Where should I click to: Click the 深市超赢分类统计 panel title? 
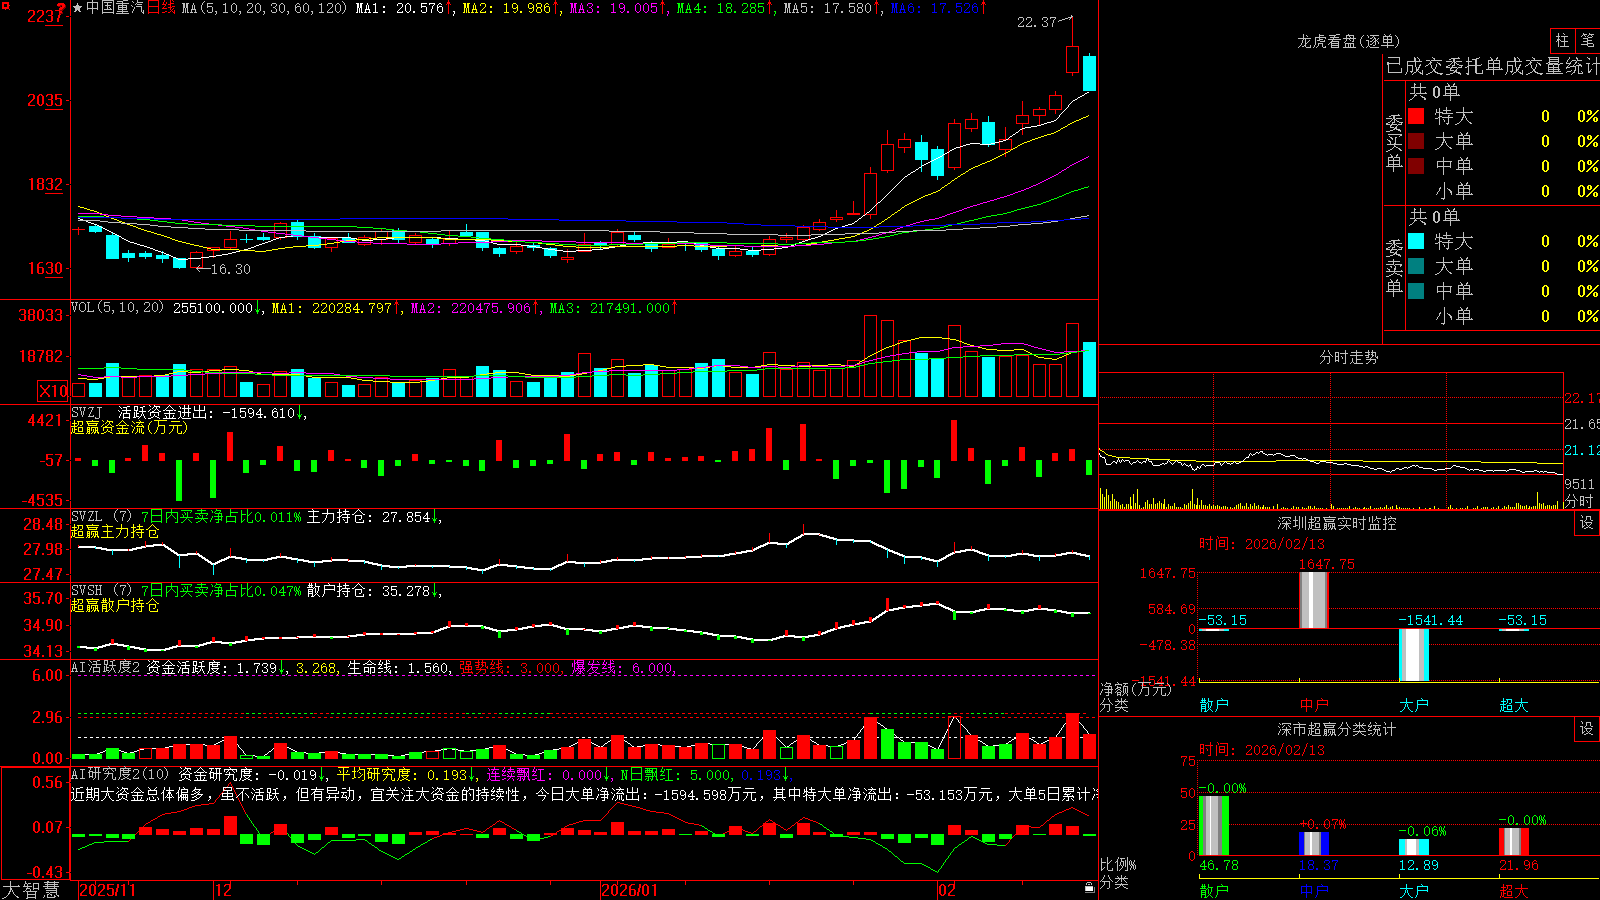pos(1337,729)
